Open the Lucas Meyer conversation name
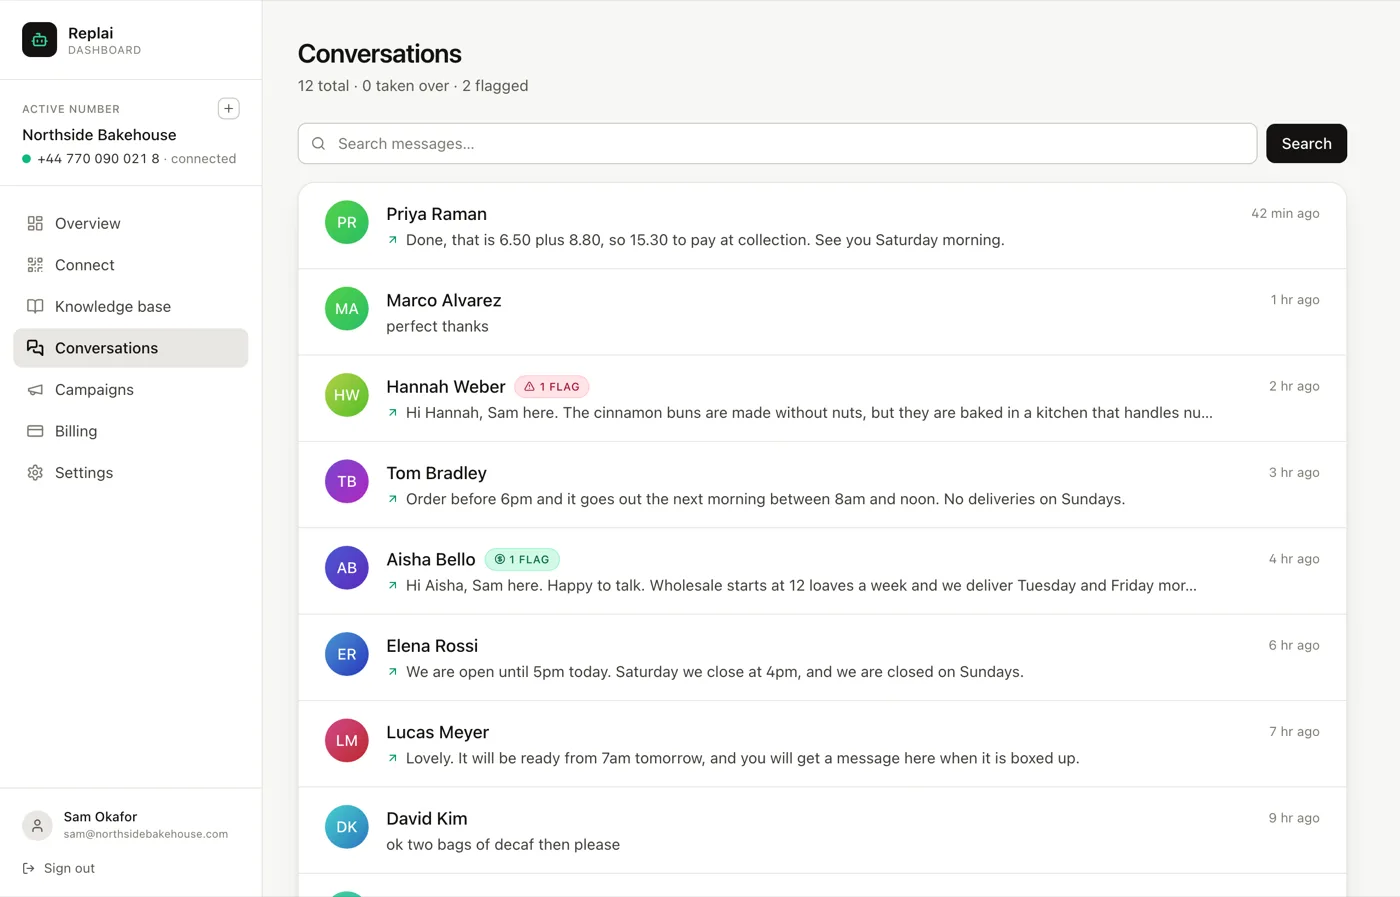The image size is (1400, 897). coord(438,732)
